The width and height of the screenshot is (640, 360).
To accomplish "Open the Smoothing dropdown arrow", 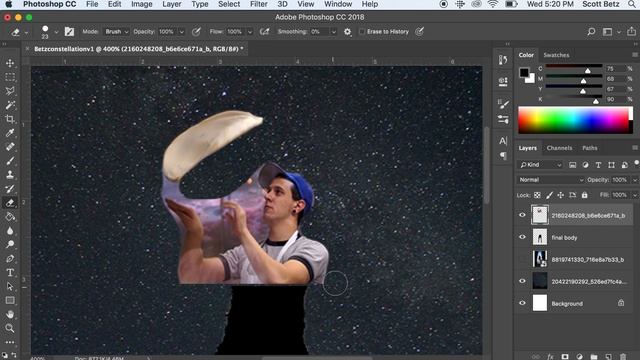I will 333,32.
